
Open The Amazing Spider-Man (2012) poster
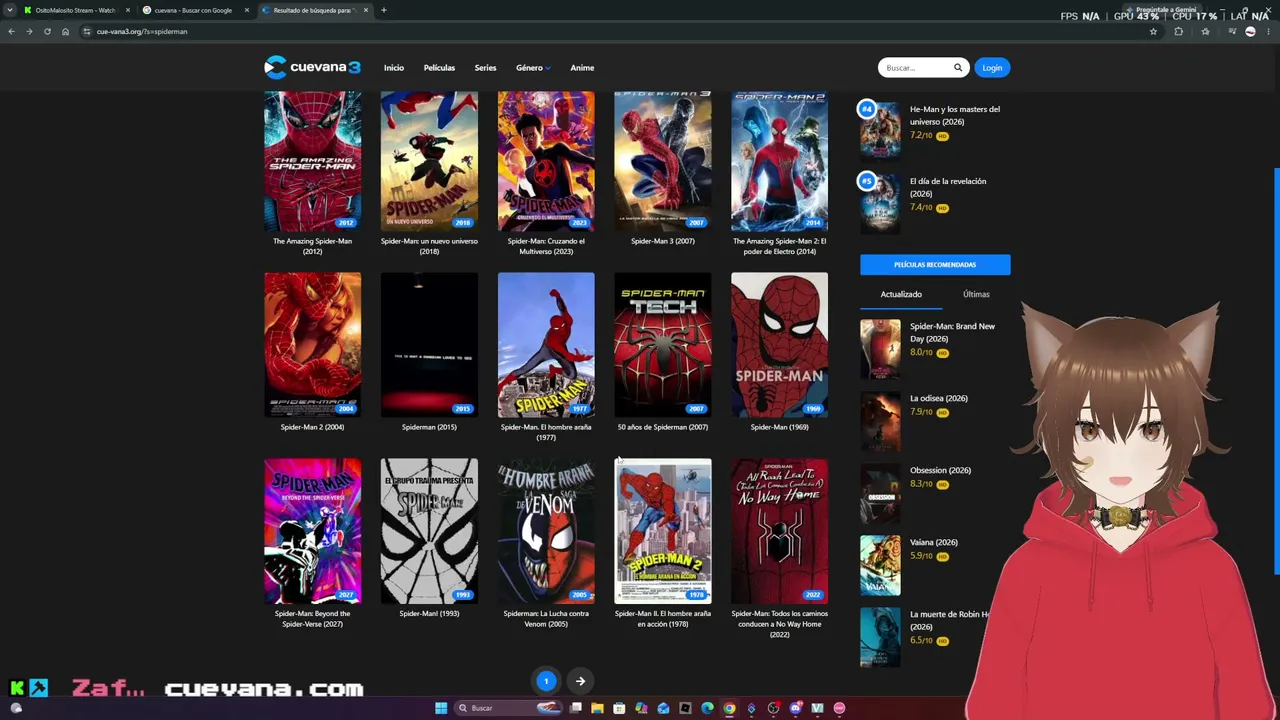tap(312, 161)
